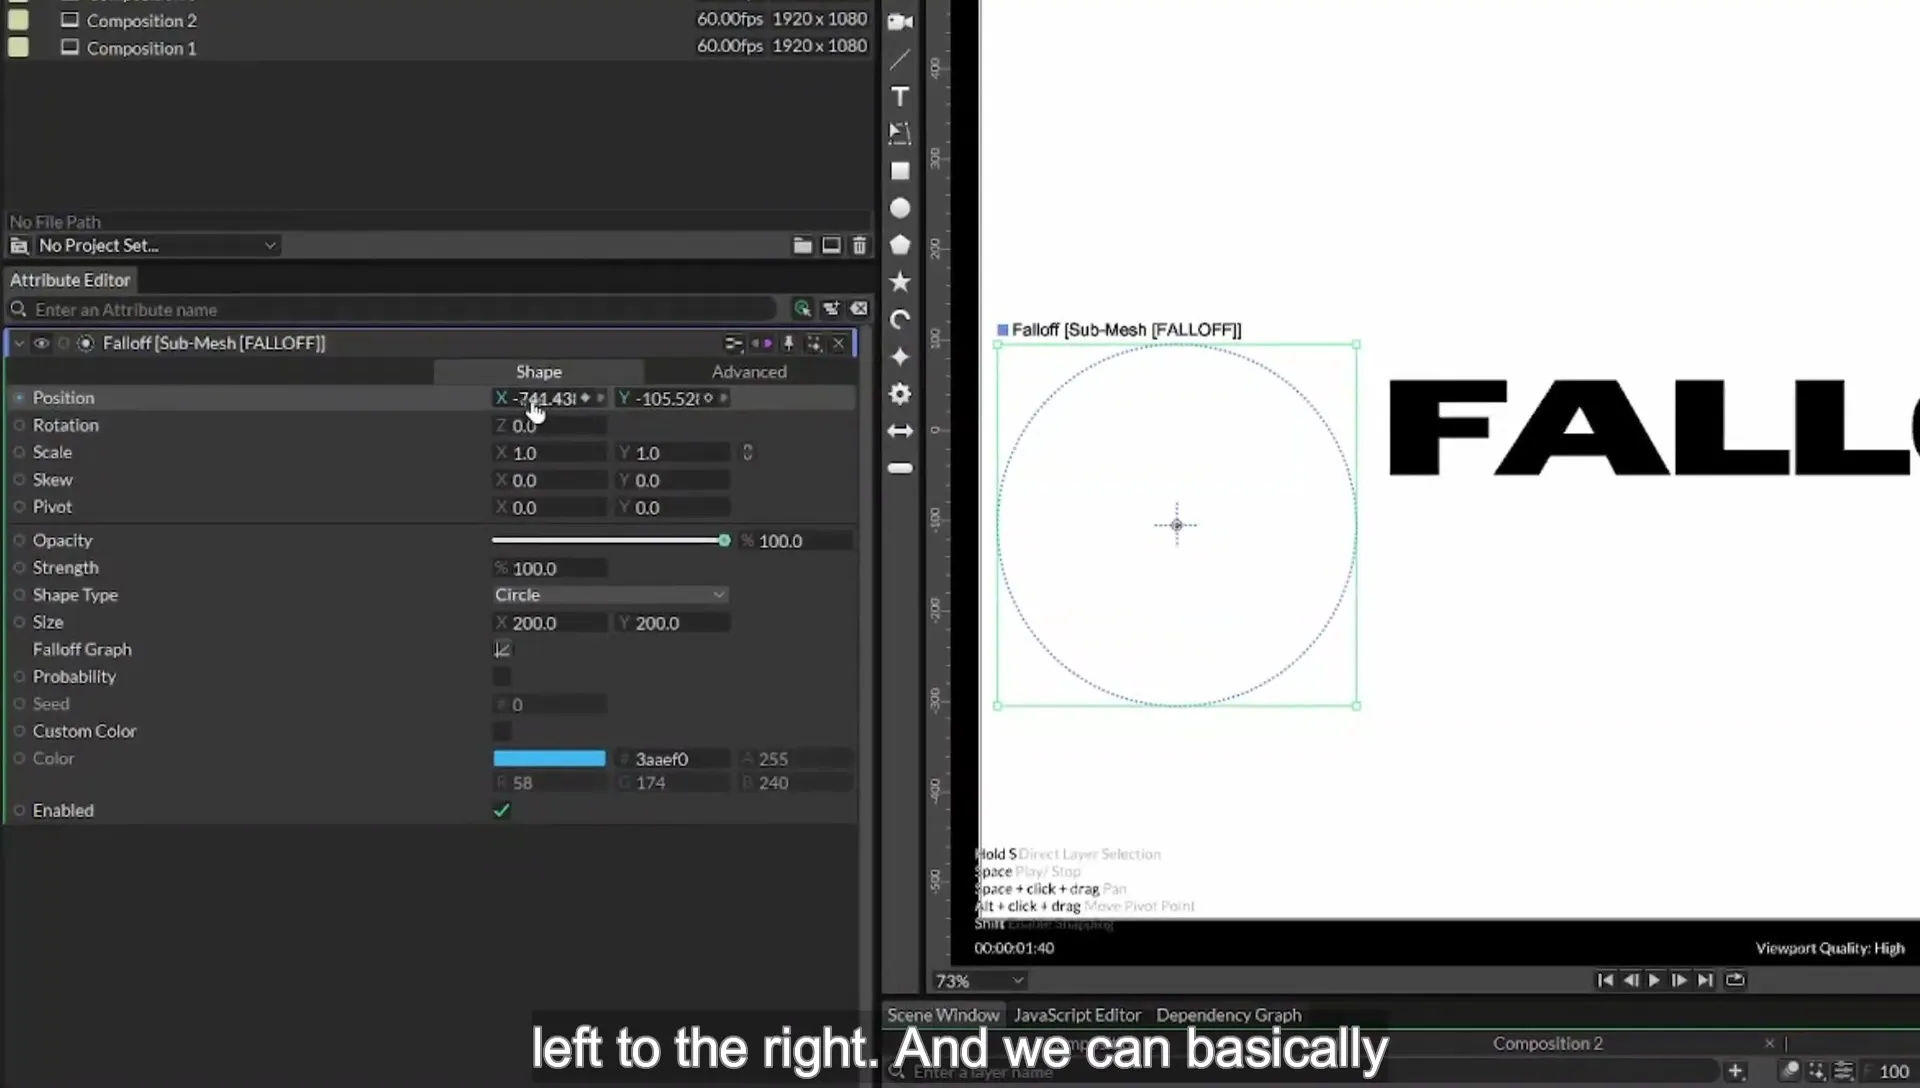Open the blue Color swatch picker
Viewport: 1920px width, 1088px height.
click(x=549, y=759)
